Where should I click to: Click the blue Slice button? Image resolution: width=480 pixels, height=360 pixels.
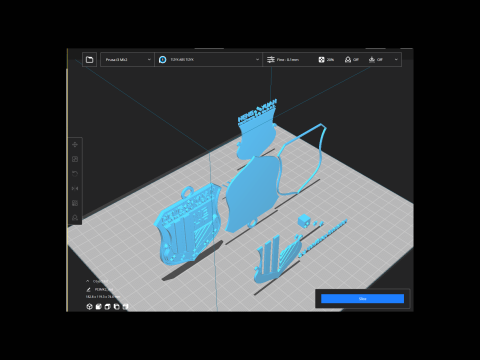pos(362,299)
